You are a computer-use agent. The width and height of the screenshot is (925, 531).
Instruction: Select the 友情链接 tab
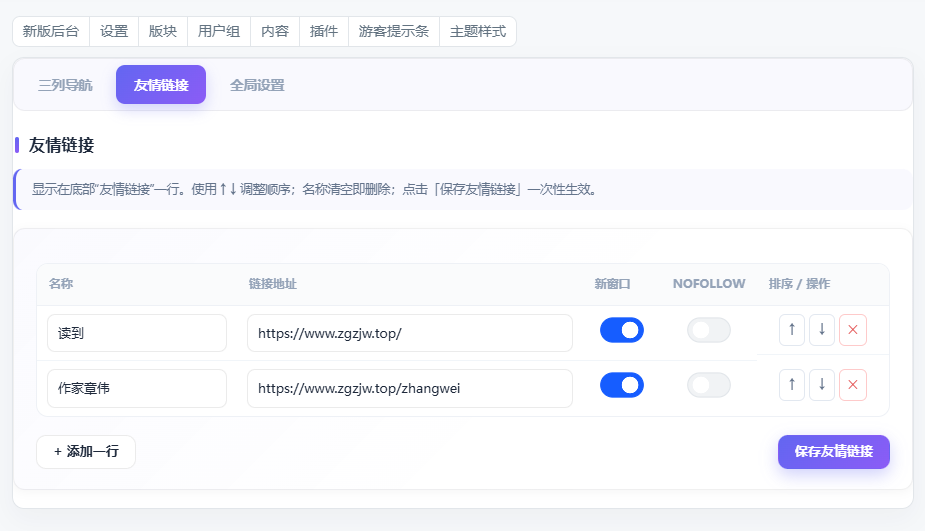click(161, 85)
